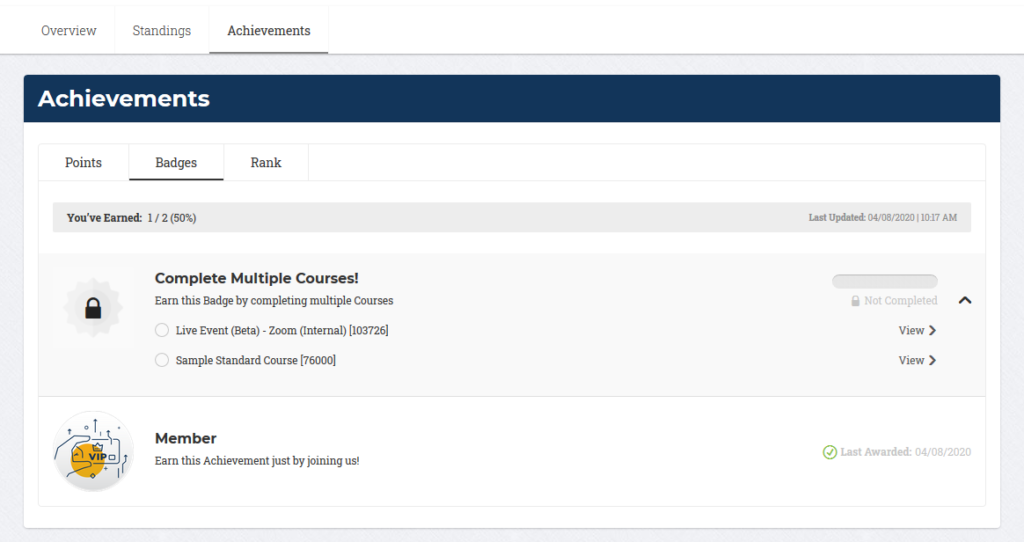
Task: Switch to the Standings tab
Action: click(161, 31)
